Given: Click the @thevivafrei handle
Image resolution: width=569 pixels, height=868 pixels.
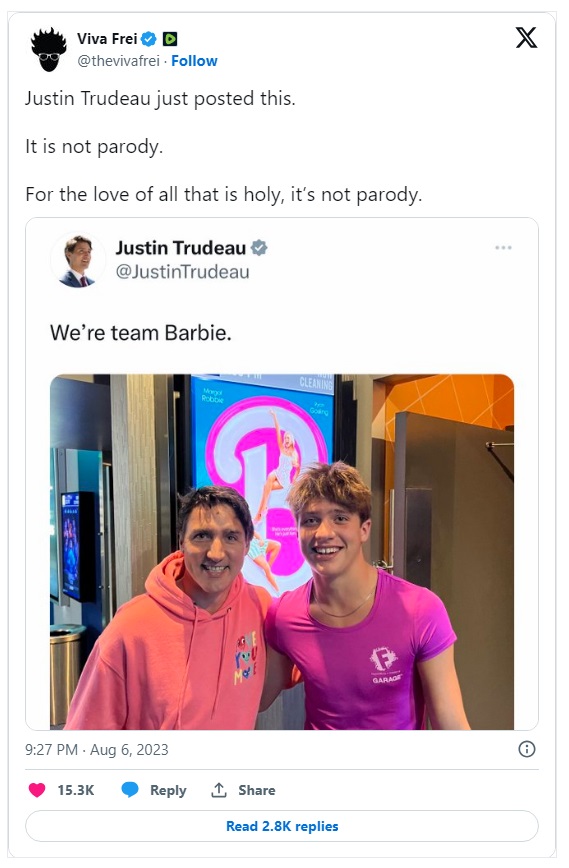Looking at the screenshot, I should 118,61.
